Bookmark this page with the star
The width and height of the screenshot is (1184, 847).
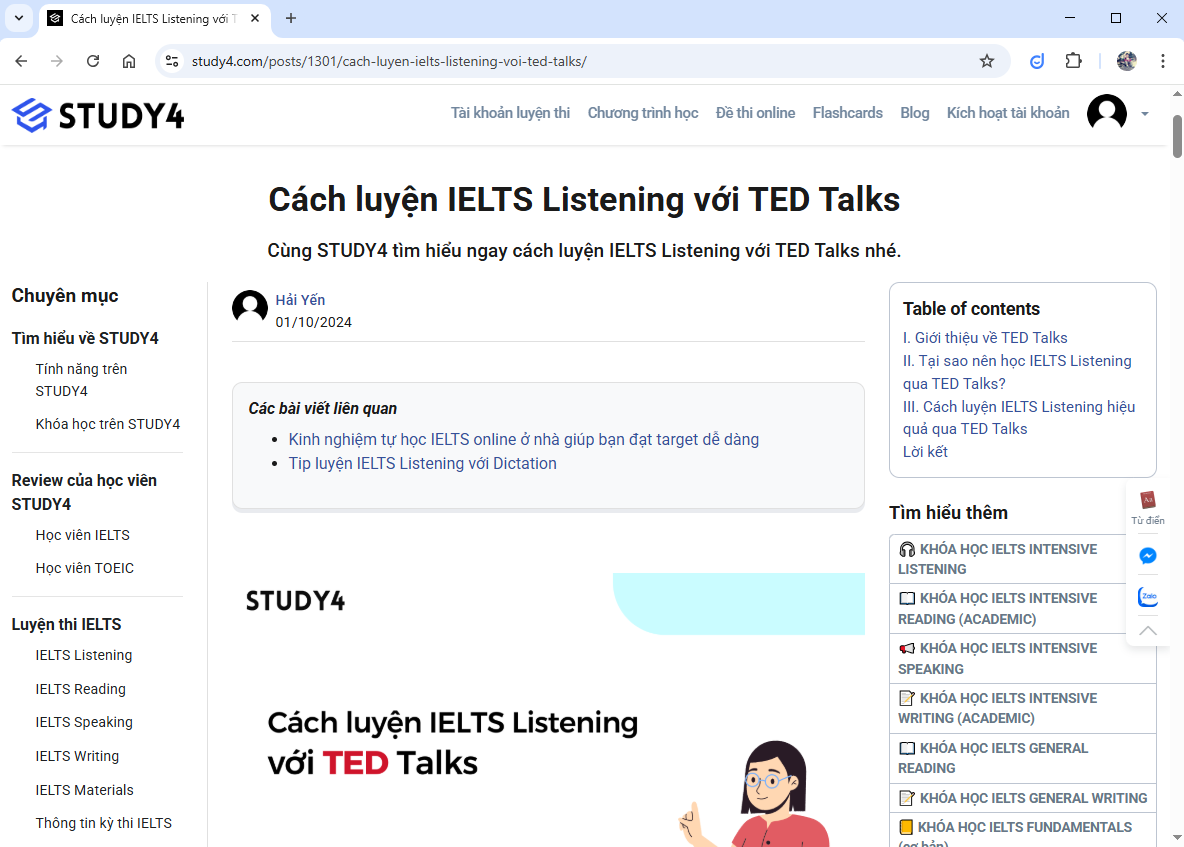point(987,61)
